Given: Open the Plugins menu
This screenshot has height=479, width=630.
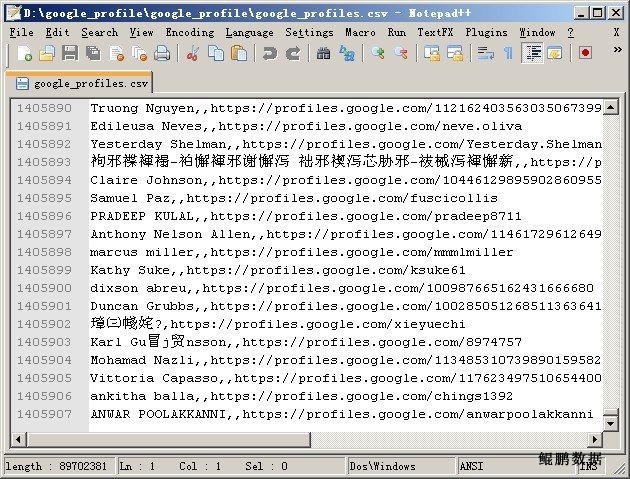Looking at the screenshot, I should click(486, 32).
